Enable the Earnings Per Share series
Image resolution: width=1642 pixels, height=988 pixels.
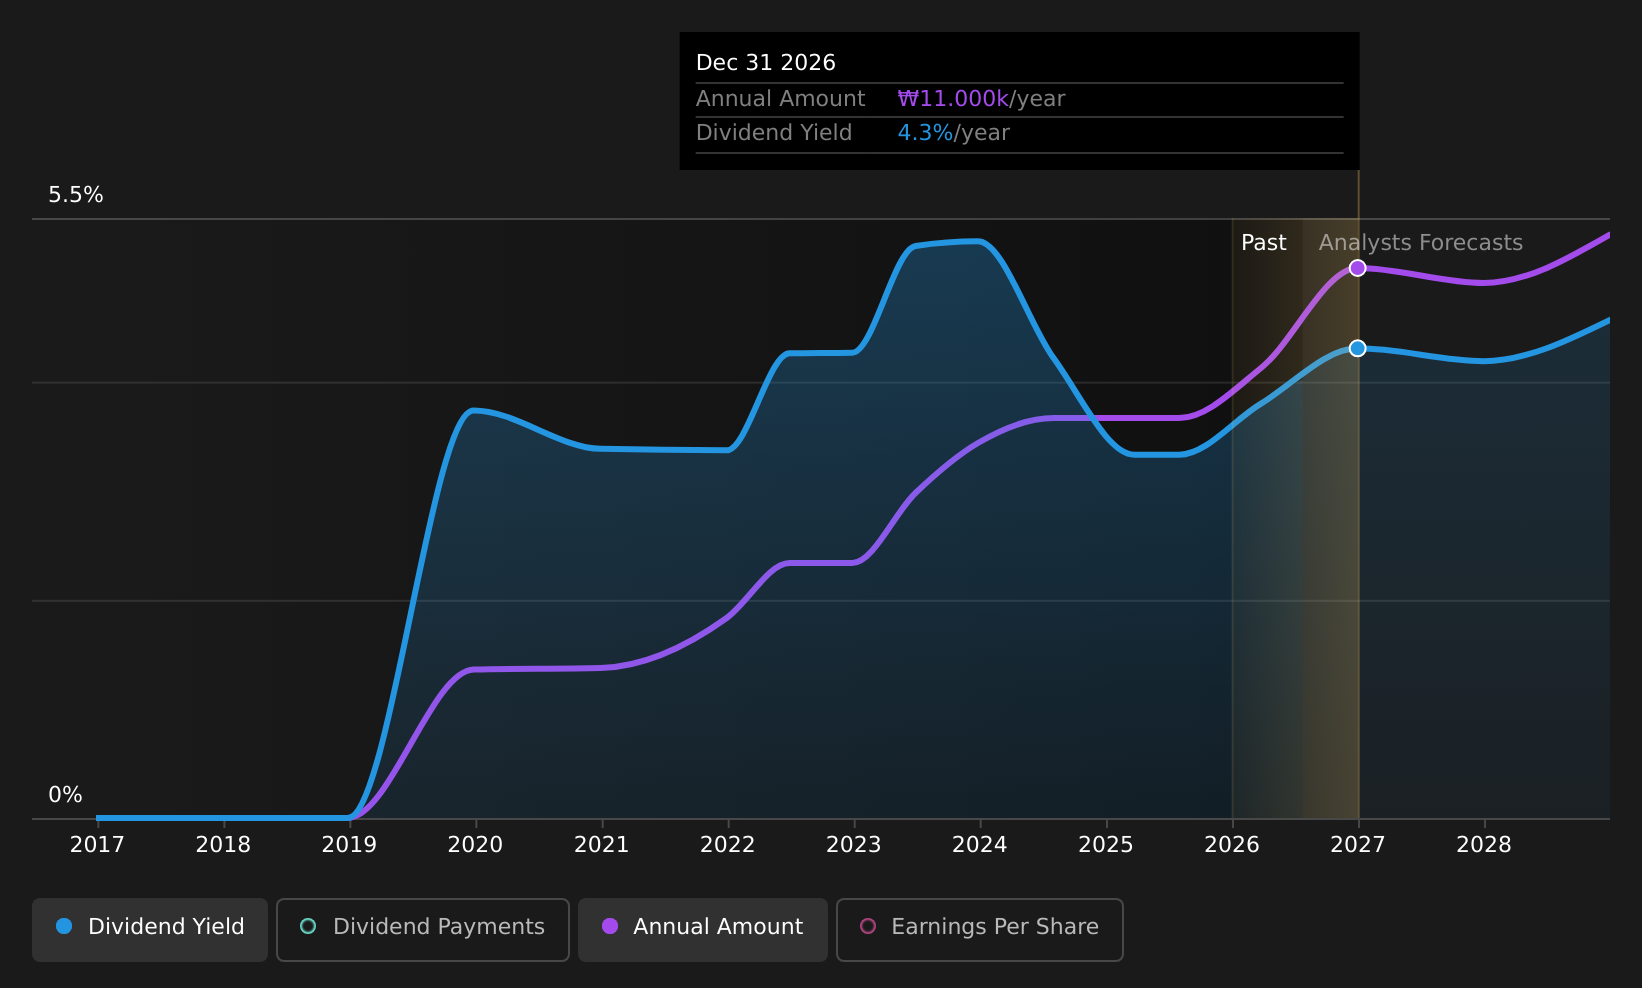[980, 930]
